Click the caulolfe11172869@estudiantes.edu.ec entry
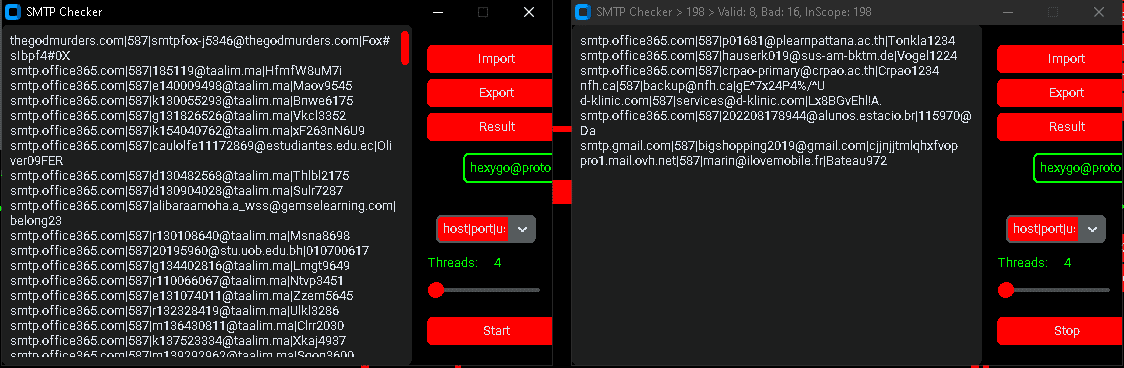This screenshot has height=368, width=1124. (201, 153)
